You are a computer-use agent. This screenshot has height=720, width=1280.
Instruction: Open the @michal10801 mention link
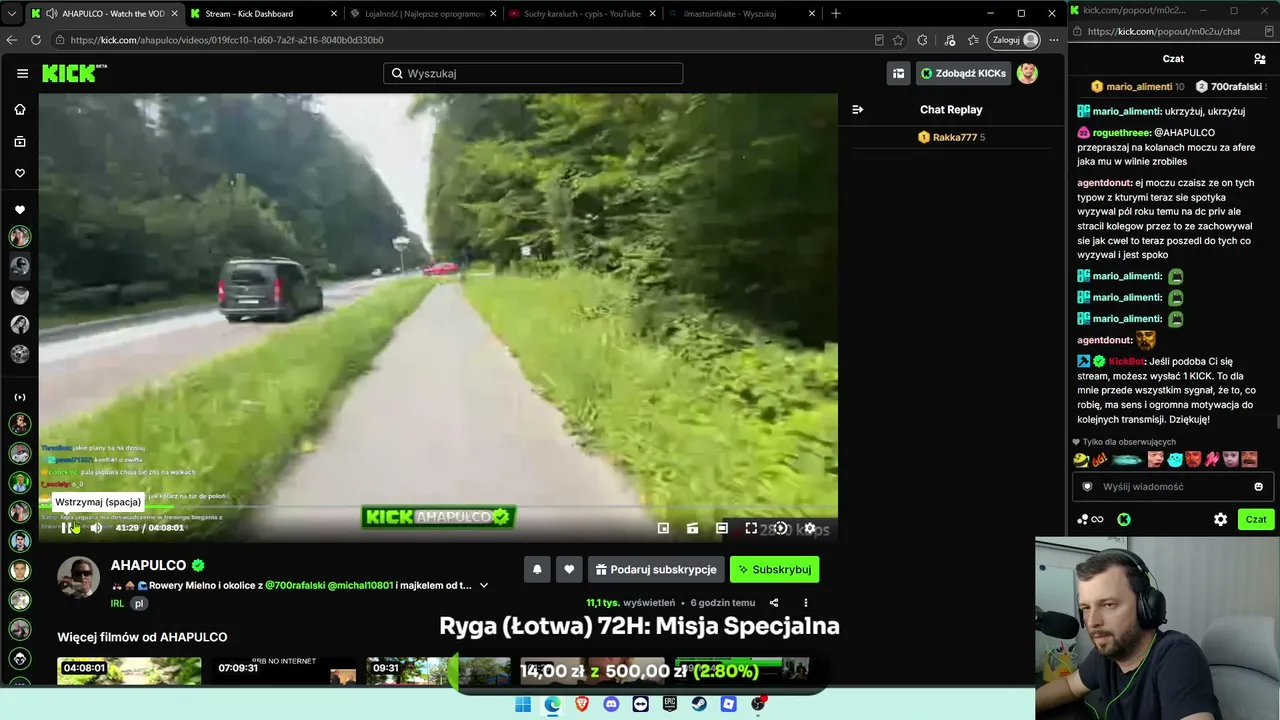[360, 585]
